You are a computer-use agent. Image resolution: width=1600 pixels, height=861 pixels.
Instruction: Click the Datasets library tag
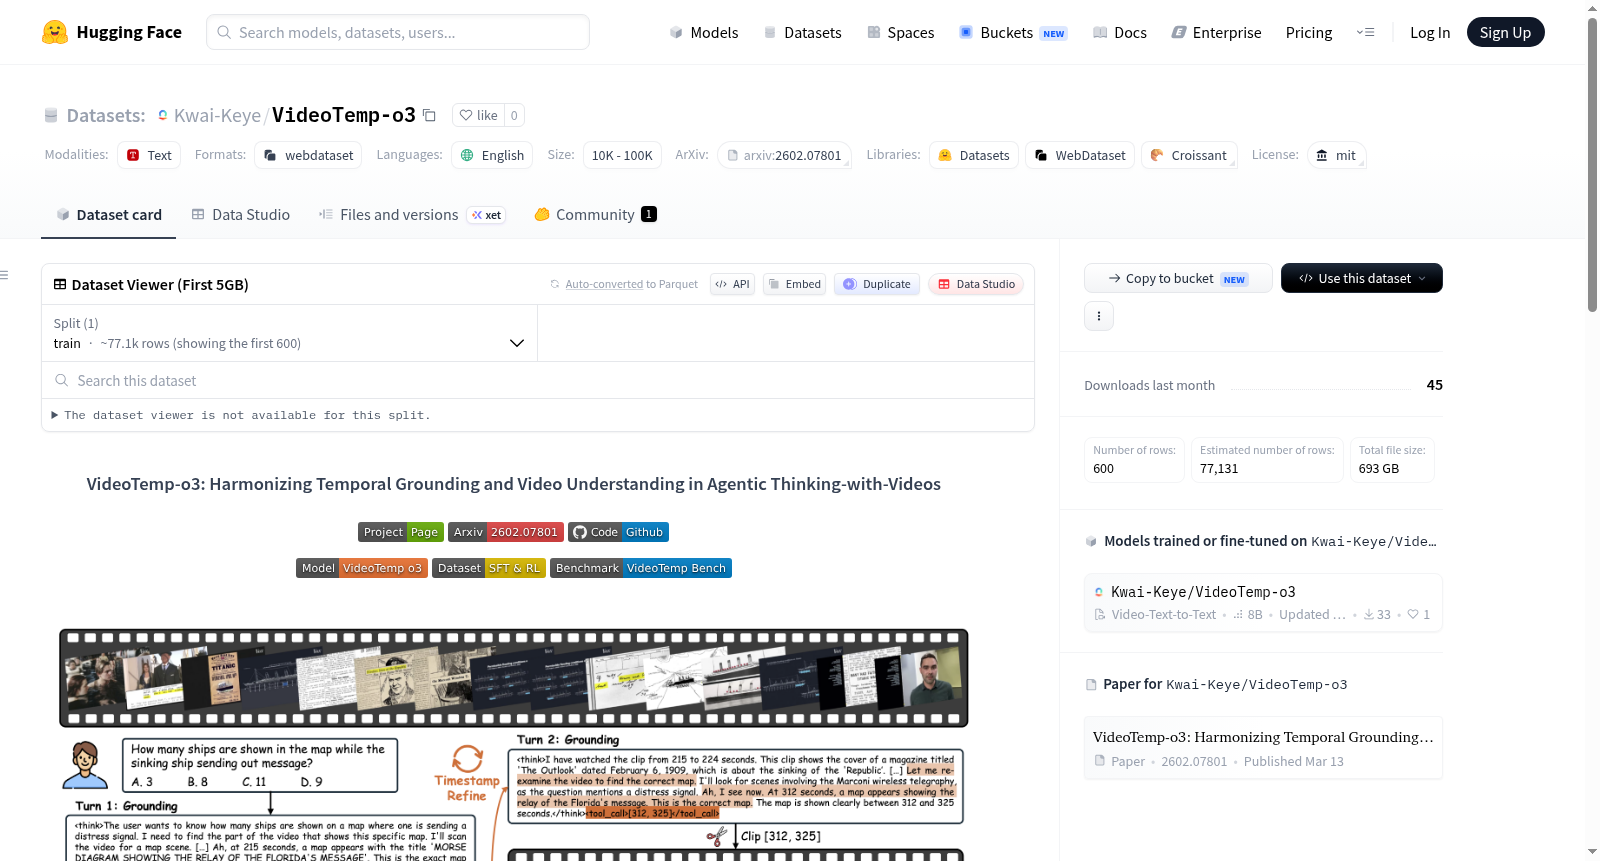(974, 155)
